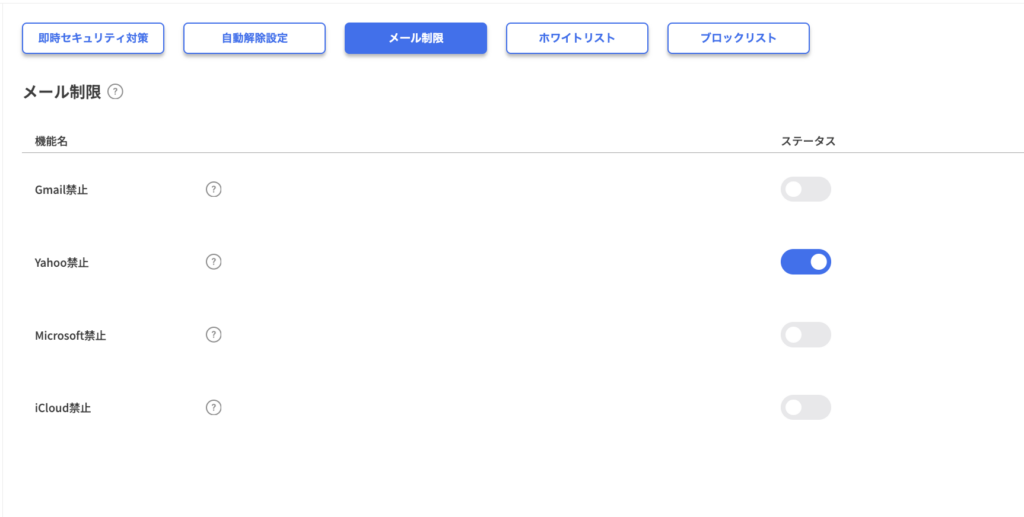
Task: Select the メール制限 tab
Action: [x=415, y=38]
